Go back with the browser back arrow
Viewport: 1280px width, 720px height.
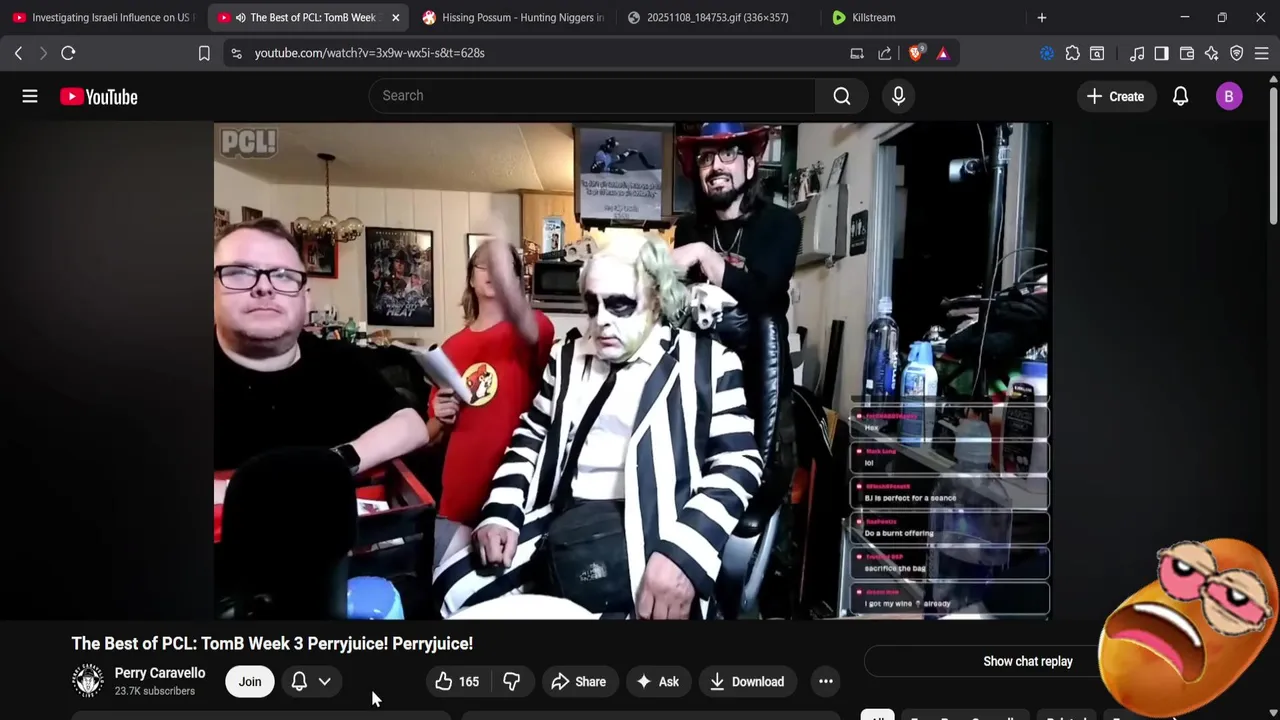[x=18, y=53]
